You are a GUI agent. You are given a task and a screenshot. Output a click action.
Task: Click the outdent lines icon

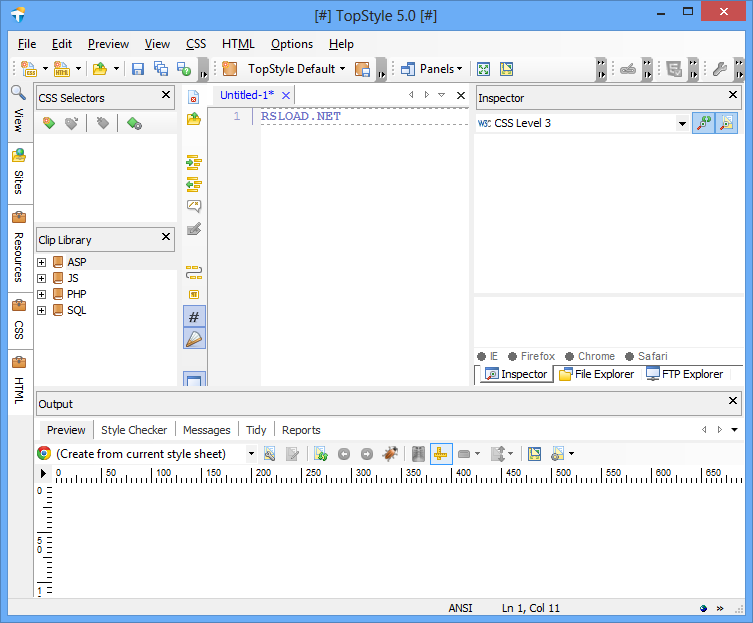click(x=194, y=184)
